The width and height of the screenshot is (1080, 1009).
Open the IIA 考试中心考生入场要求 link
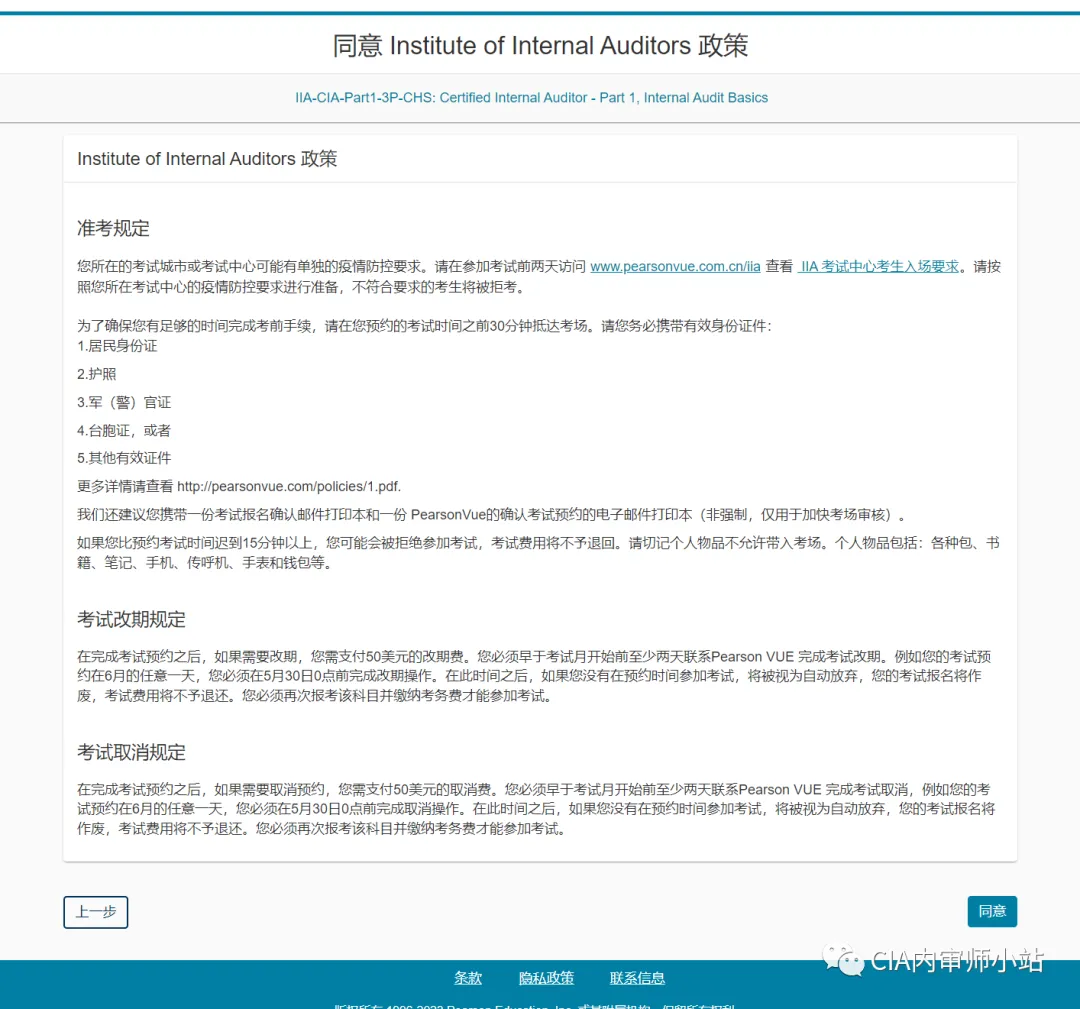pyautogui.click(x=878, y=267)
